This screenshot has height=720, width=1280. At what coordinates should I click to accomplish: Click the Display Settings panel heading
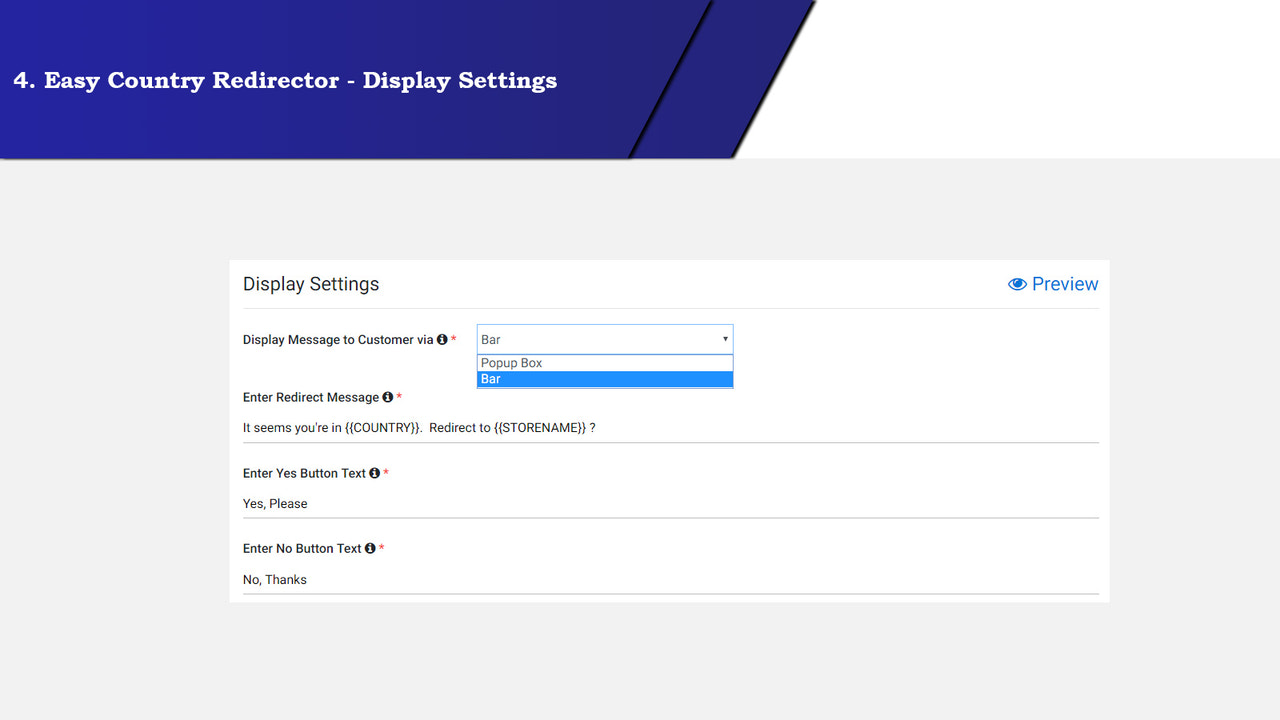[x=311, y=284]
